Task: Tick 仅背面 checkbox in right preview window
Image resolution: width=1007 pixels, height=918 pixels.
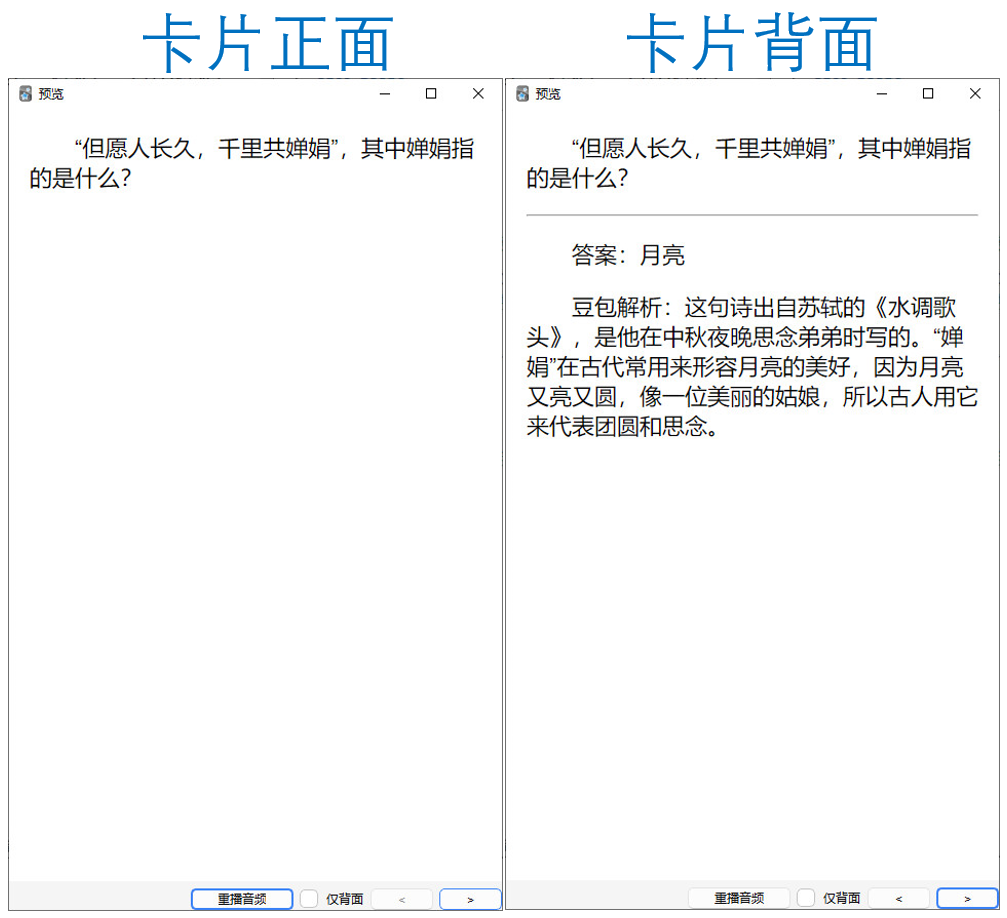Action: coord(805,897)
